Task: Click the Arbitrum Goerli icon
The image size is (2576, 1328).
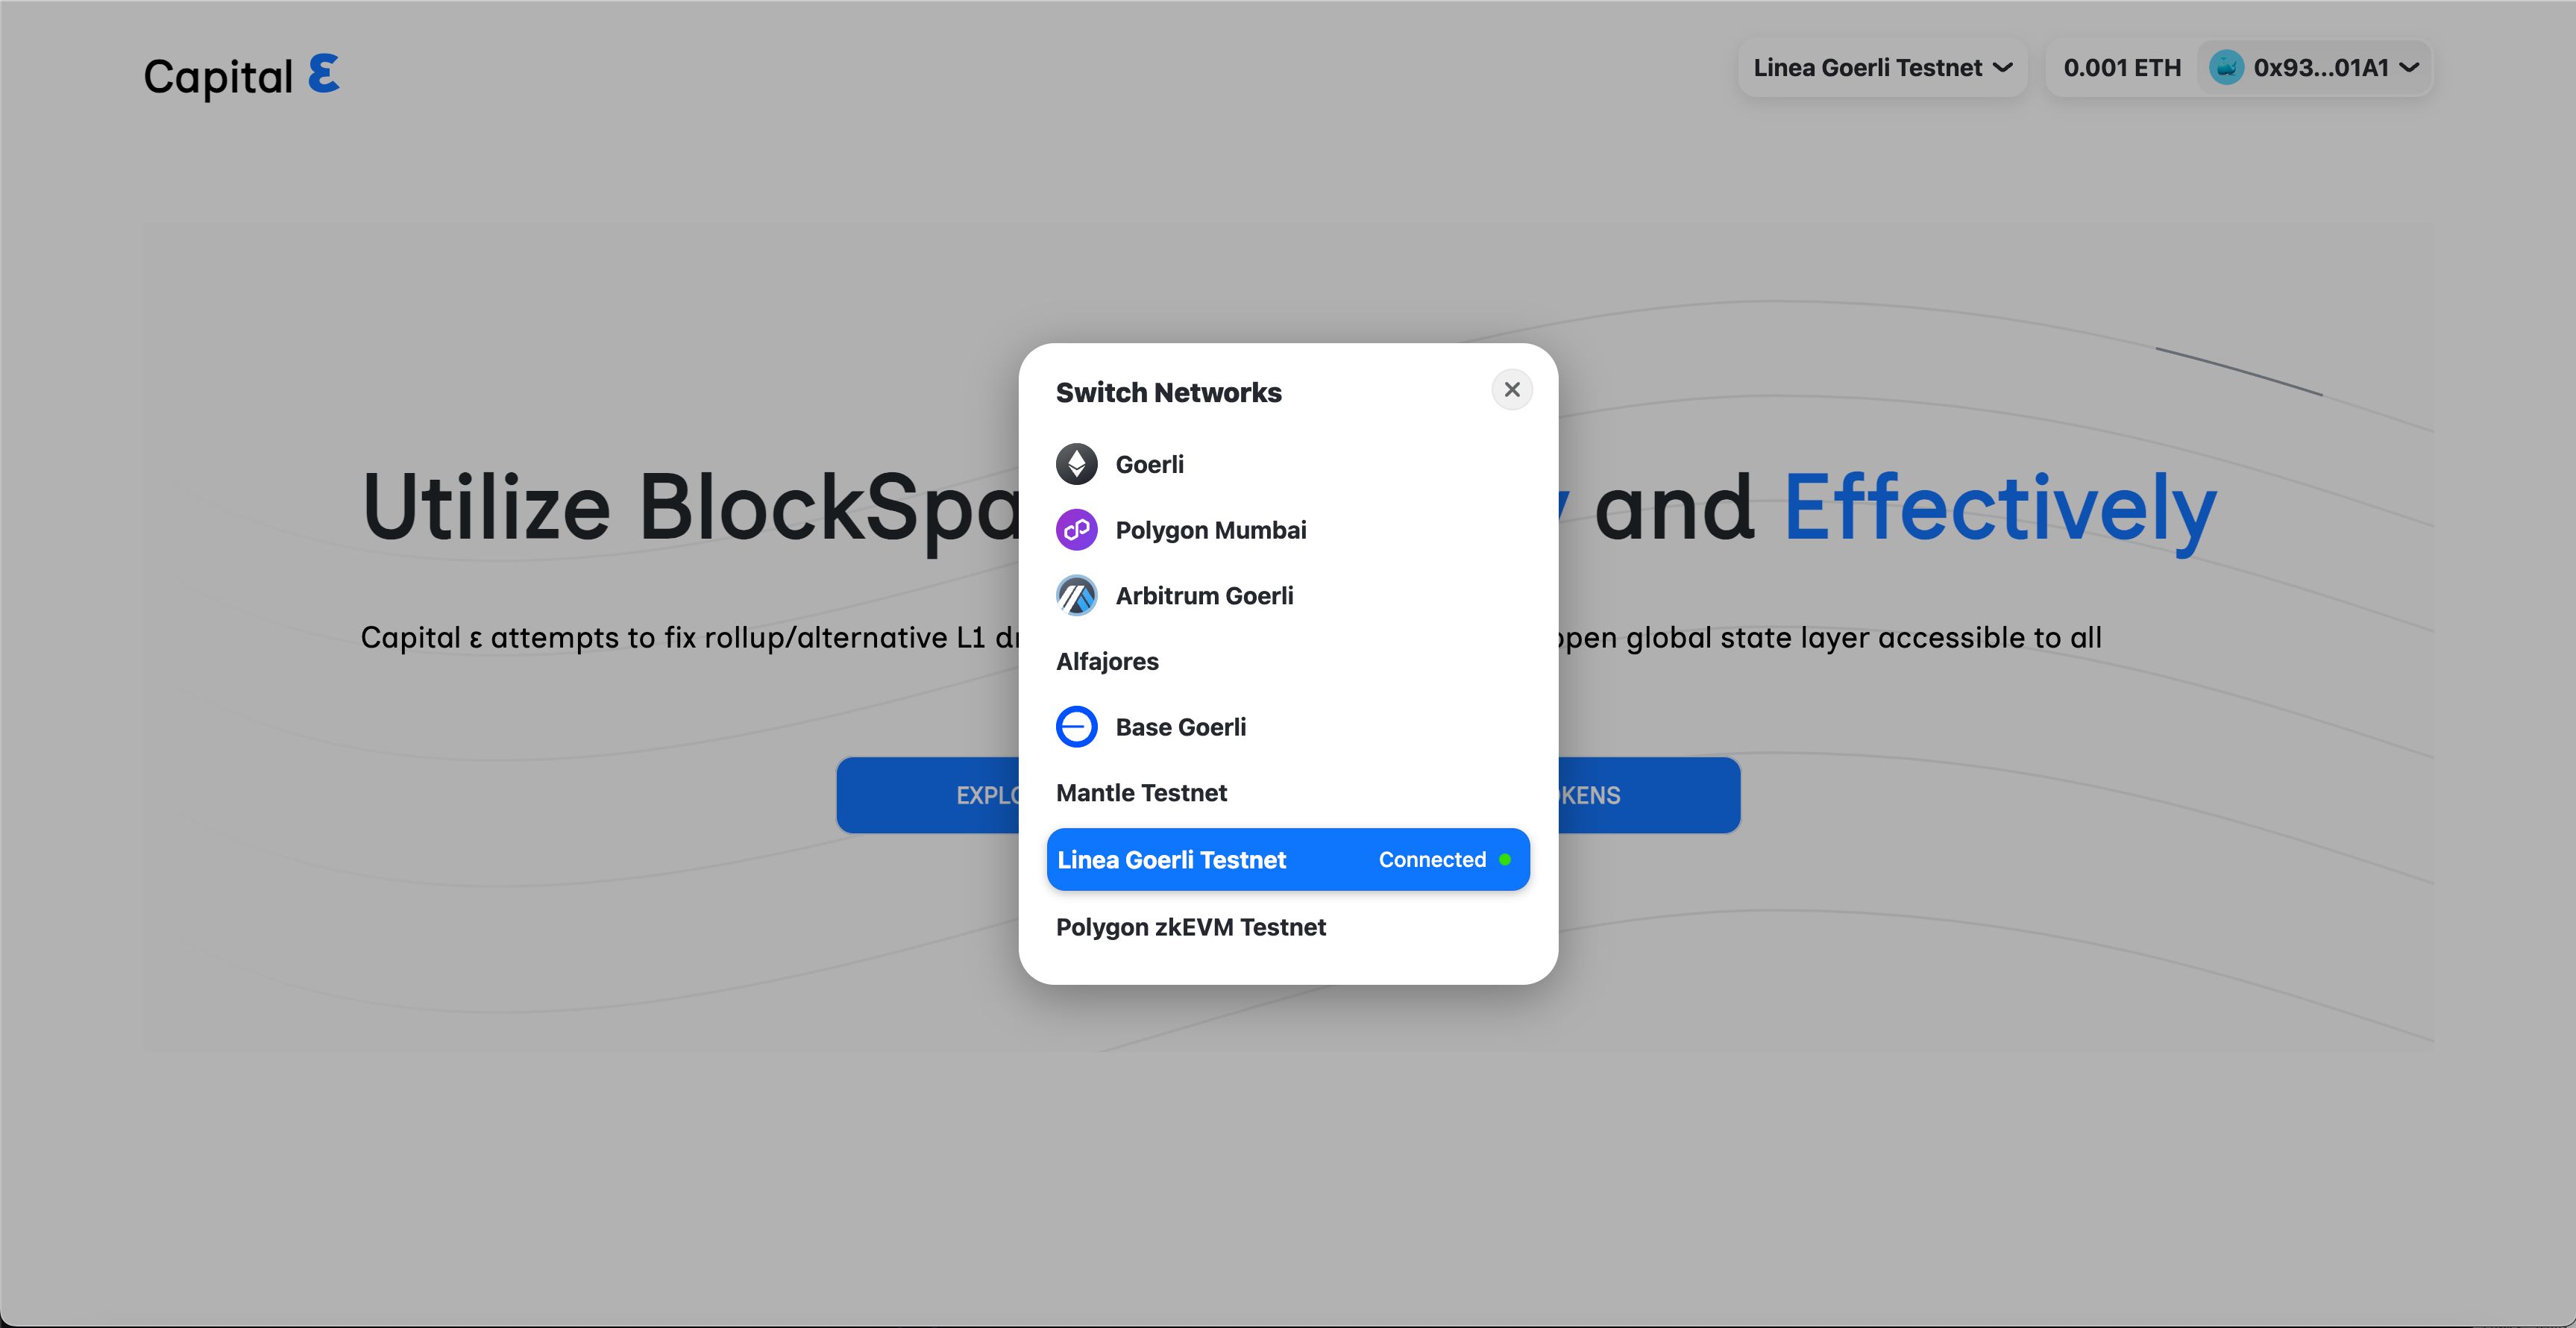Action: pyautogui.click(x=1077, y=596)
